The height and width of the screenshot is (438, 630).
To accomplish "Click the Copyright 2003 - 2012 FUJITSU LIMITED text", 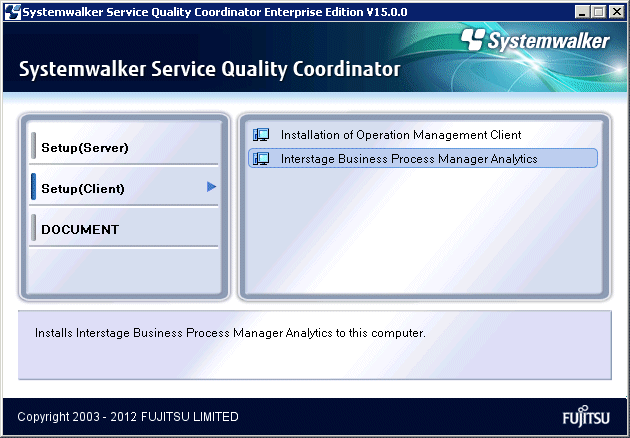I will coord(128,417).
